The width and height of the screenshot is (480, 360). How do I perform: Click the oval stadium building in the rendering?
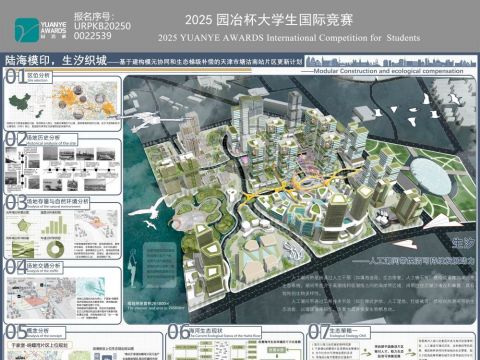431,178
